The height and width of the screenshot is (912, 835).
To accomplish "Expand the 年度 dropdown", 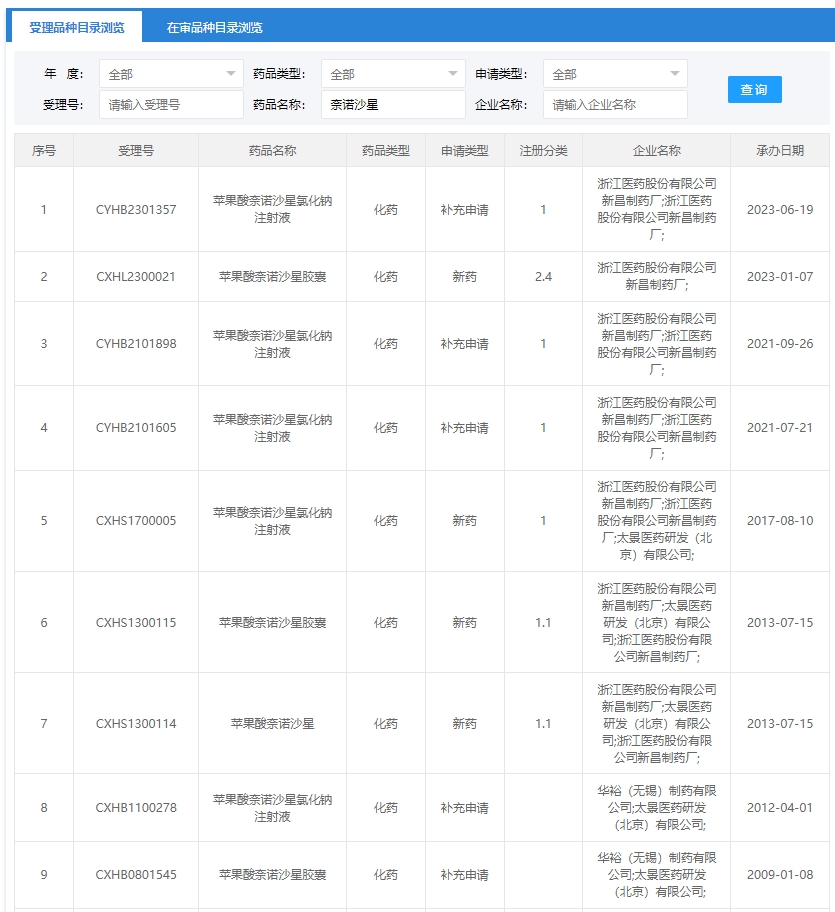I will (x=171, y=74).
